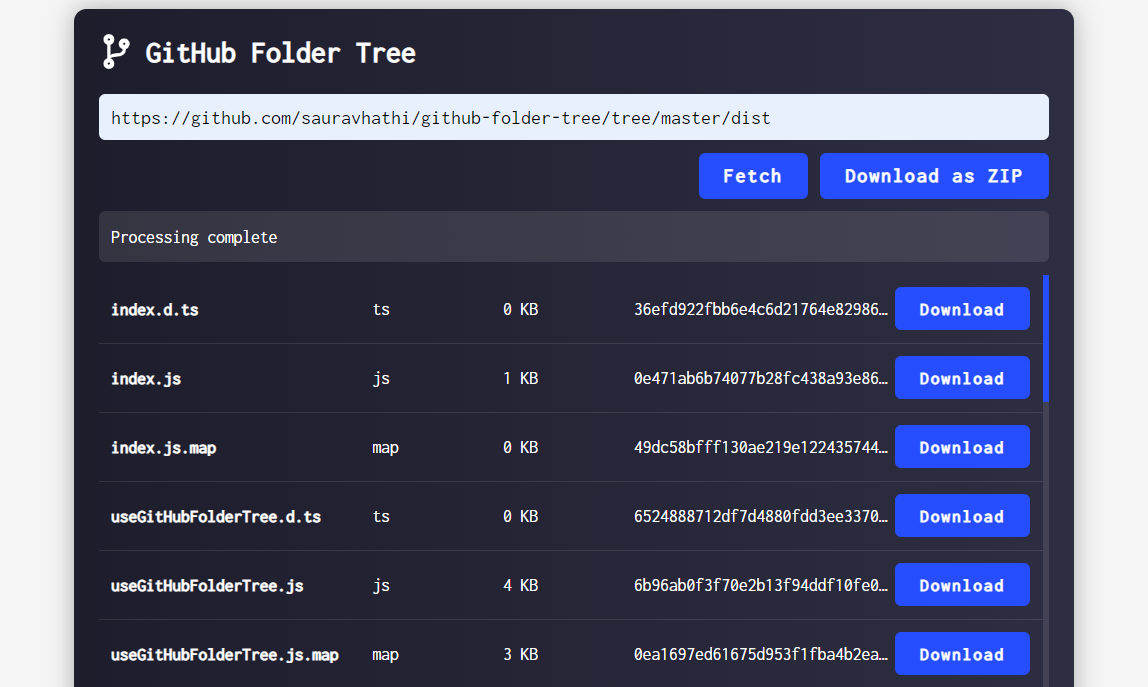Download the index.js file

point(961,378)
